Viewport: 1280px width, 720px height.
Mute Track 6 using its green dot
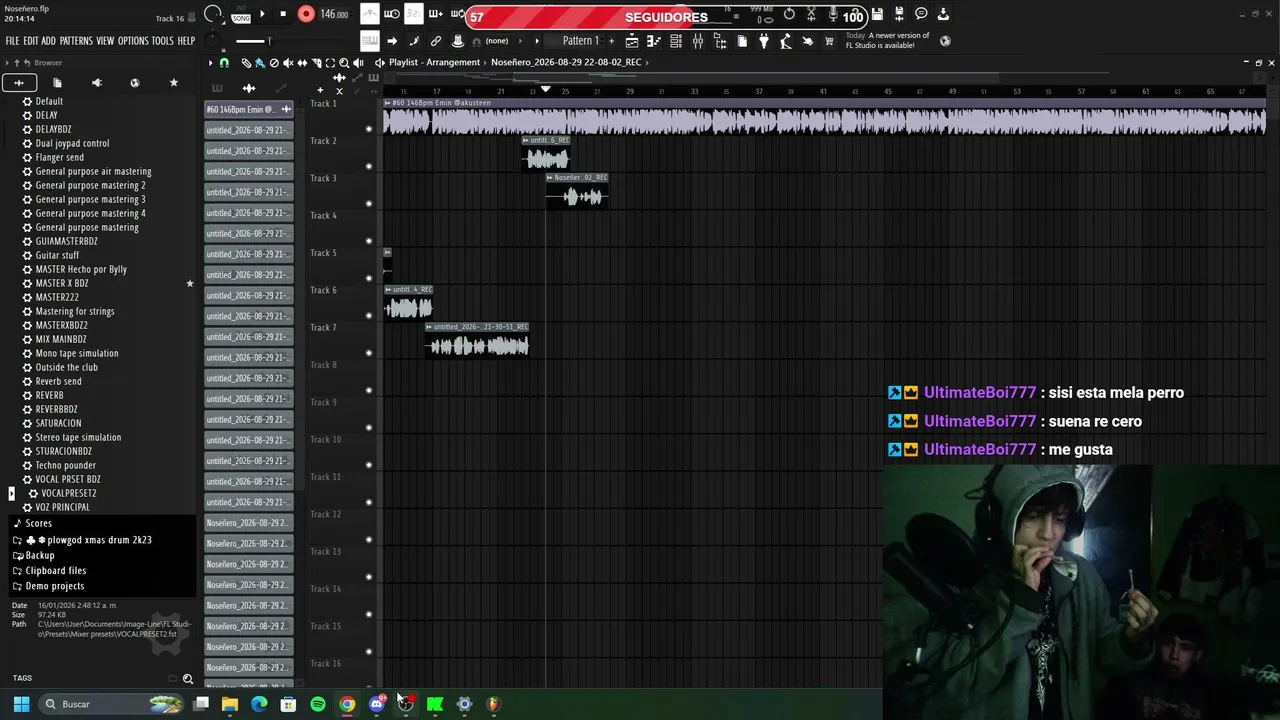coord(369,316)
